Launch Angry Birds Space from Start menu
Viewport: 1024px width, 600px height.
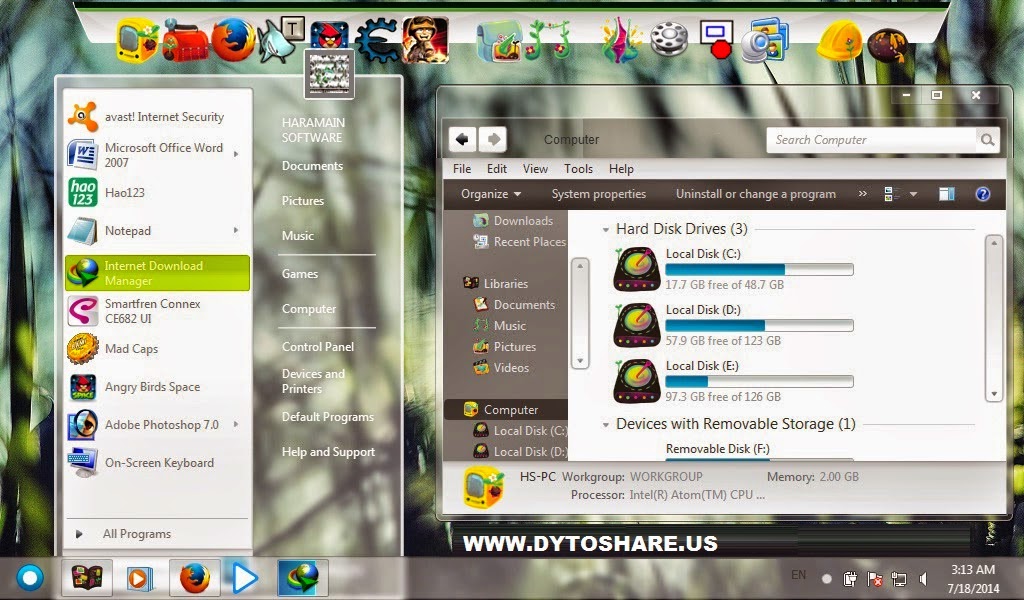pos(157,387)
